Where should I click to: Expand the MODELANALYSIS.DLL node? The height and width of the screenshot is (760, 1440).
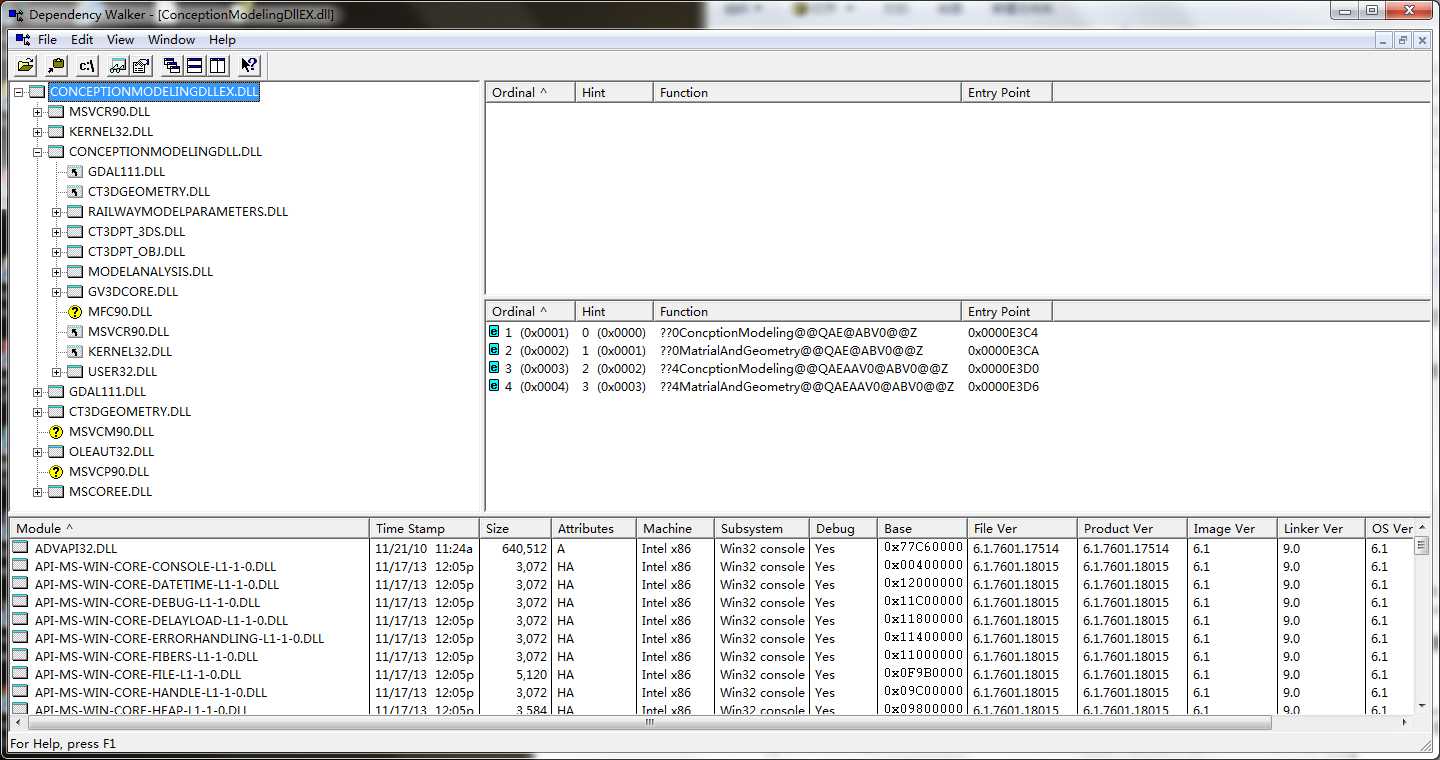point(57,272)
